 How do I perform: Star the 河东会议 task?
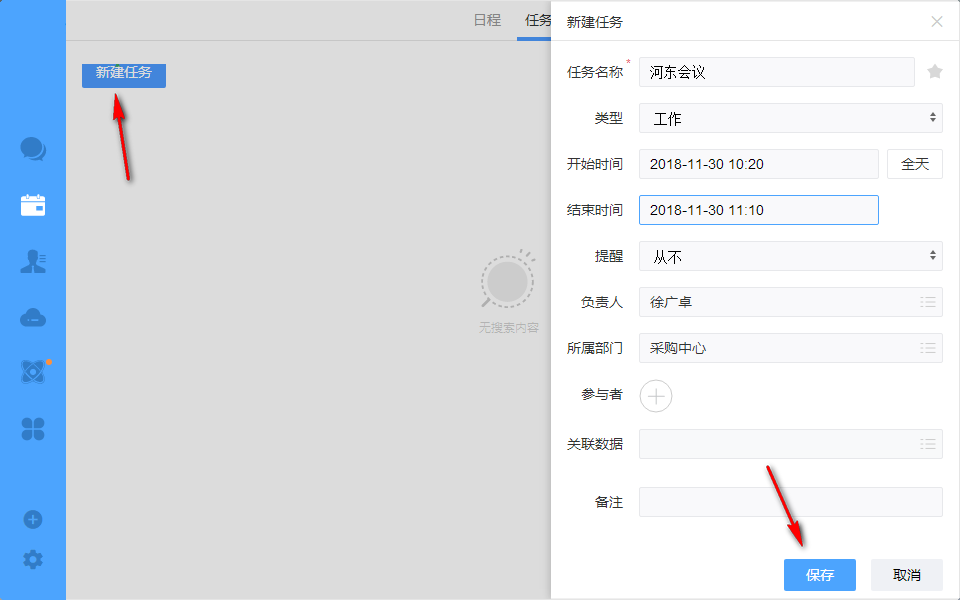point(934,71)
